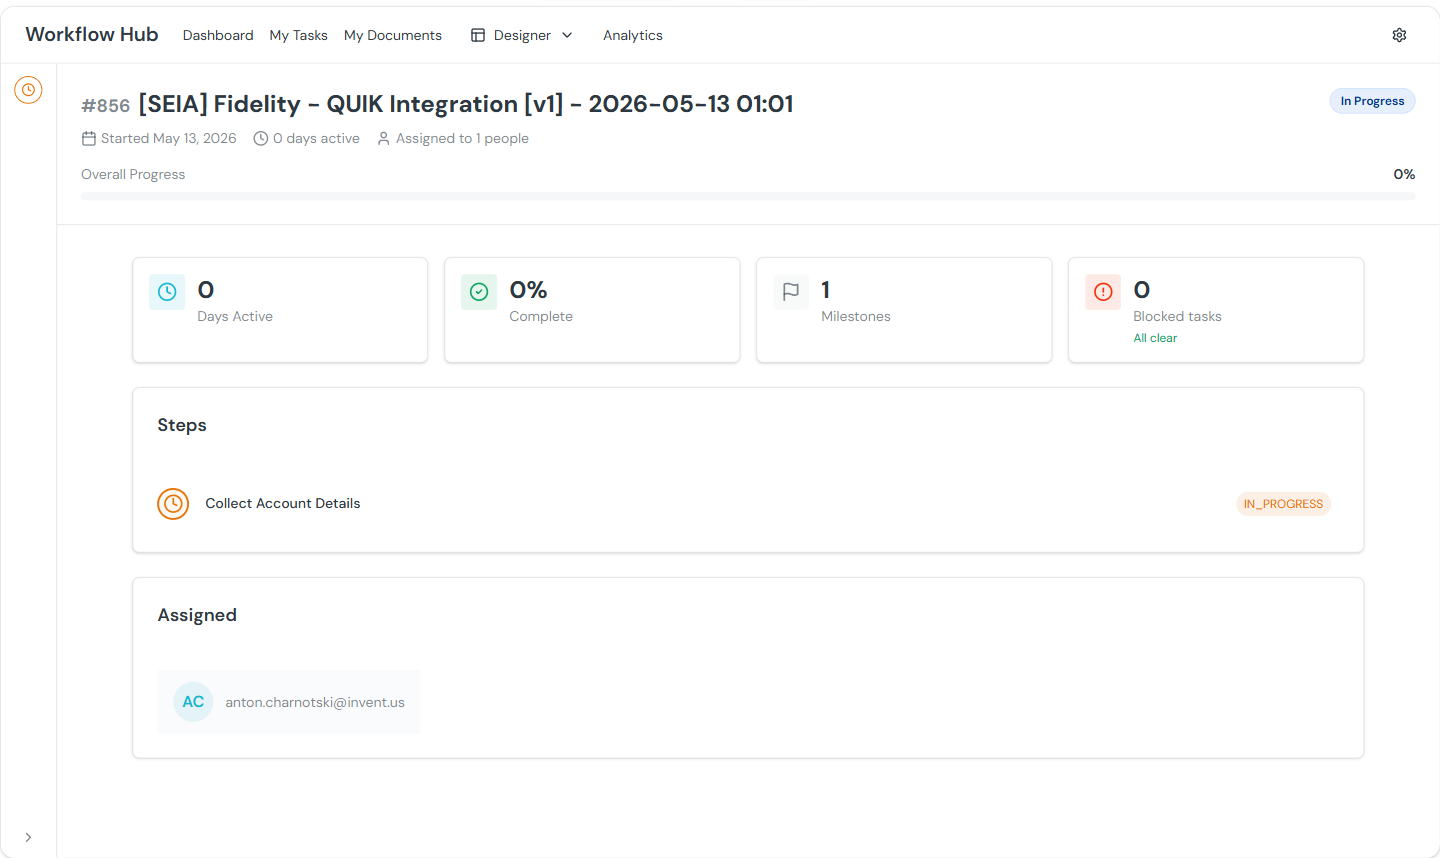This screenshot has width=1440, height=858.
Task: Click the Blocked tasks label
Action: (1177, 316)
